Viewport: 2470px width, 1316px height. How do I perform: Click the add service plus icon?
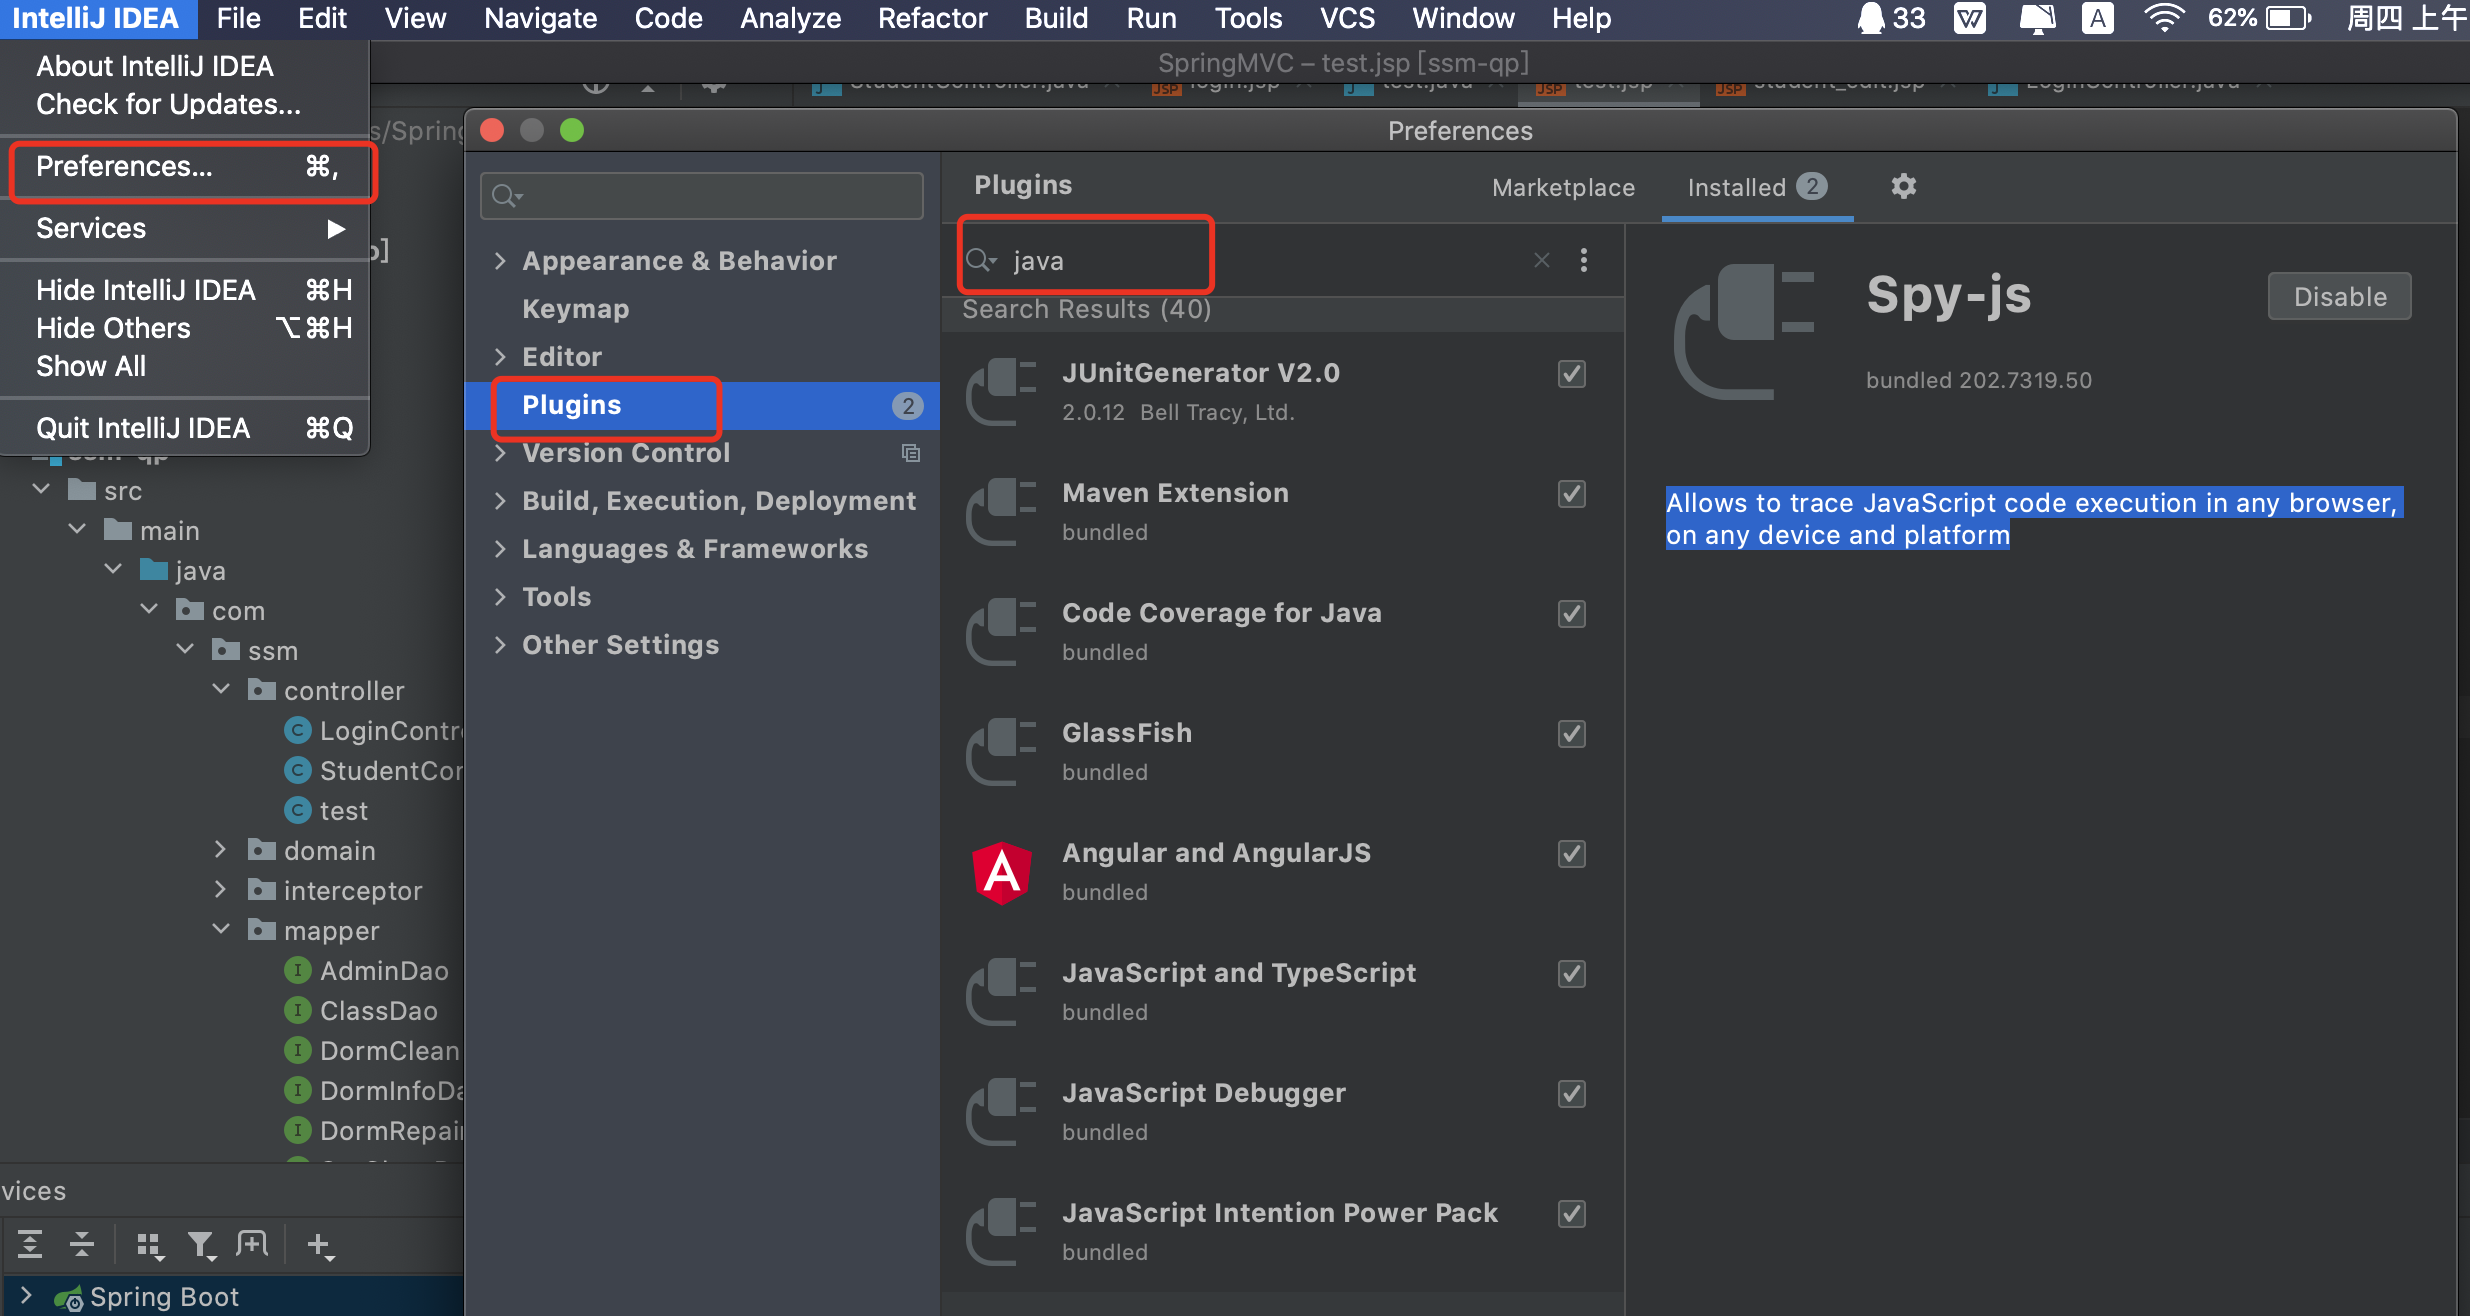(x=320, y=1244)
